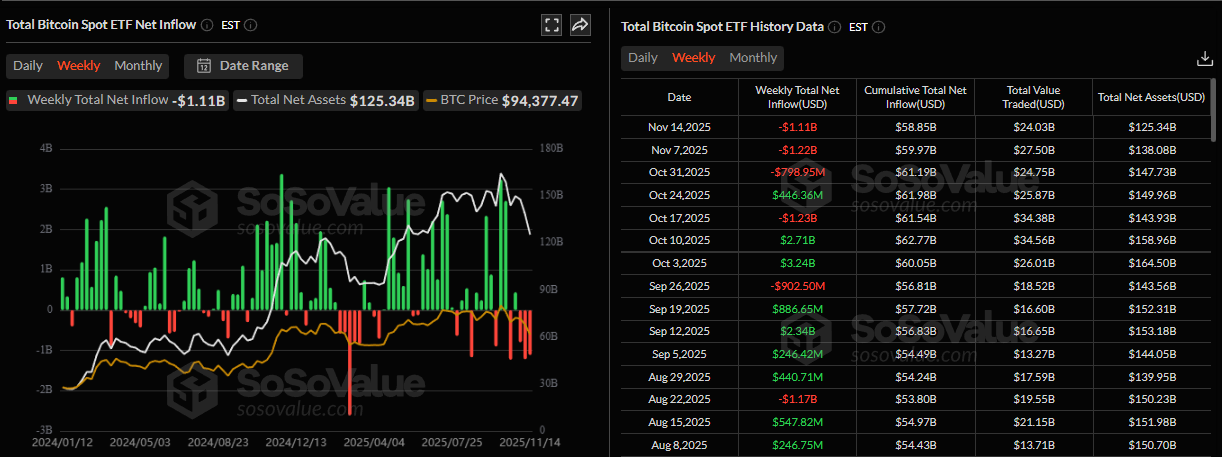This screenshot has width=1222, height=457.
Task: Select Monthly tab in History Data table
Action: pyautogui.click(x=753, y=58)
